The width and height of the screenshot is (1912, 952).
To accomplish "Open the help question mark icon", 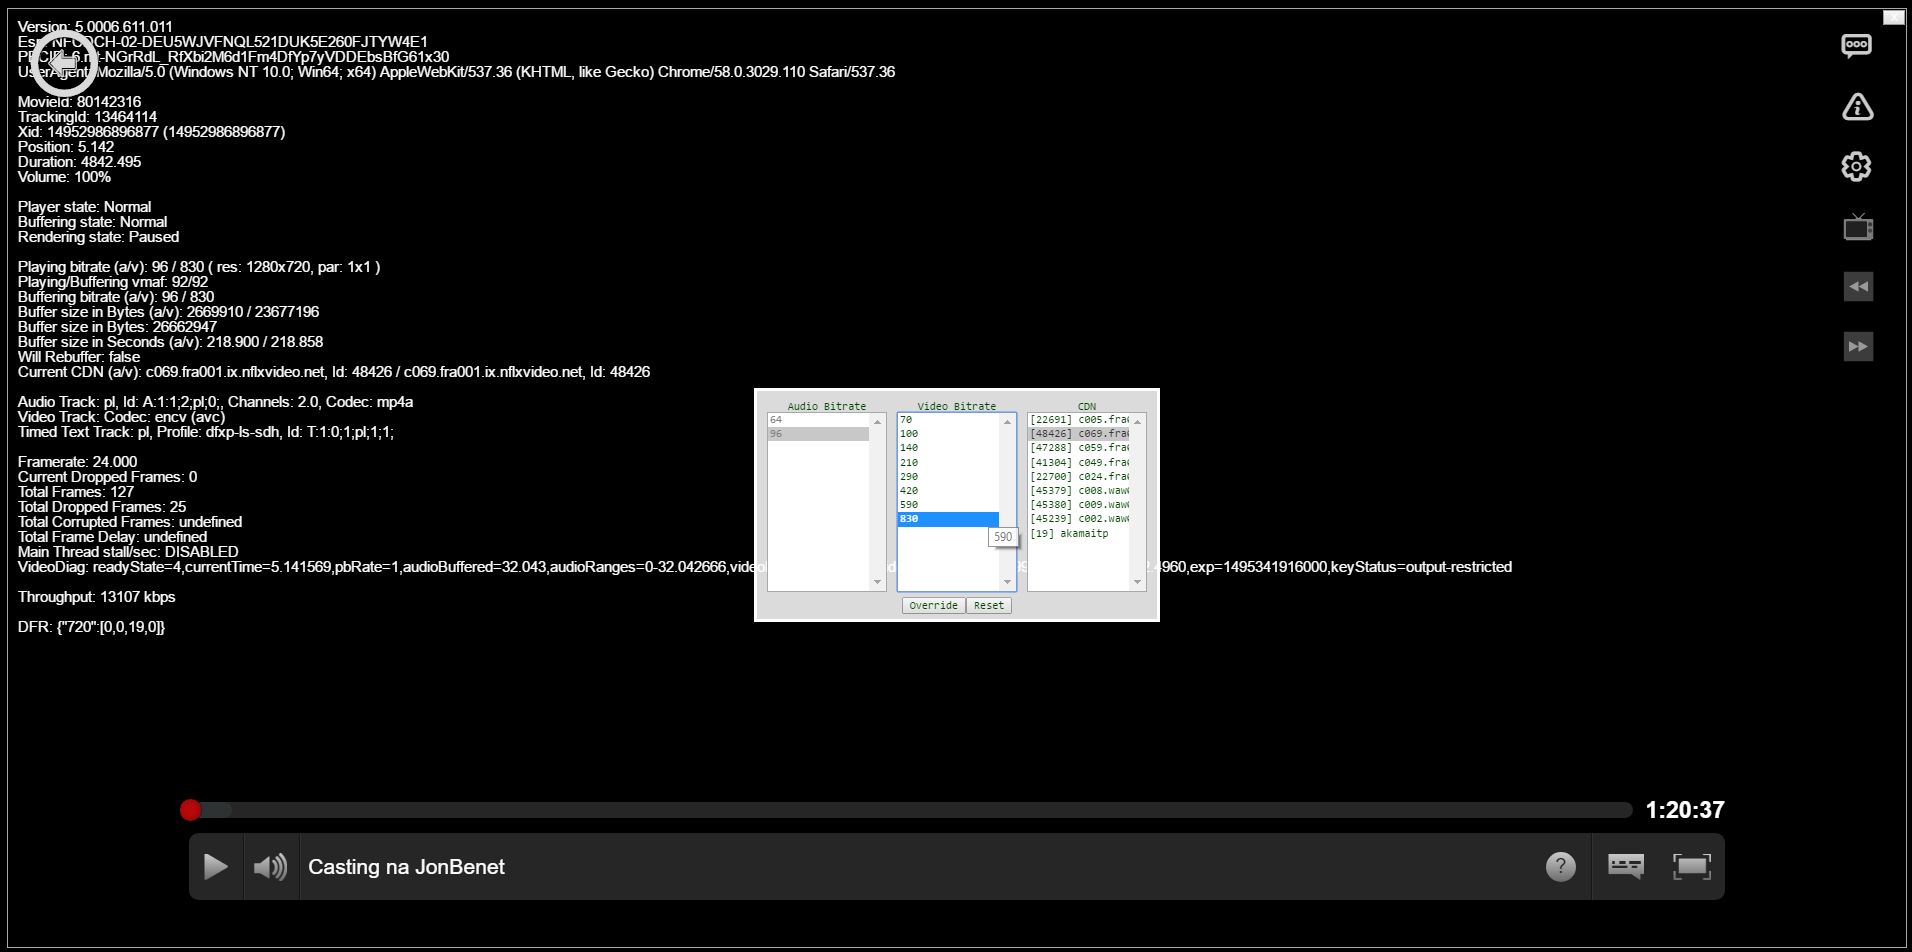I will tap(1560, 867).
